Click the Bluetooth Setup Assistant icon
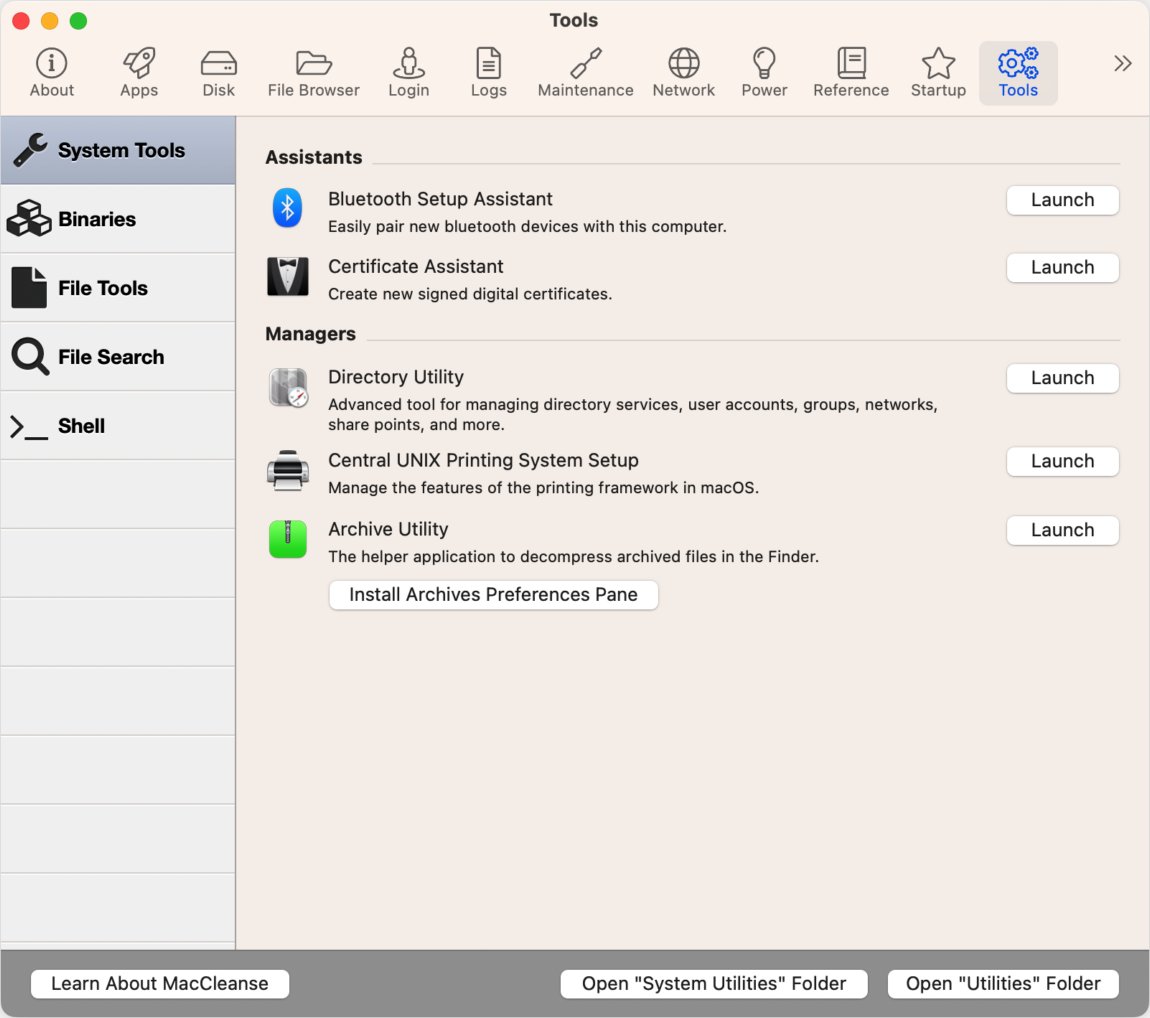Viewport: 1150px width, 1018px height. click(x=288, y=208)
